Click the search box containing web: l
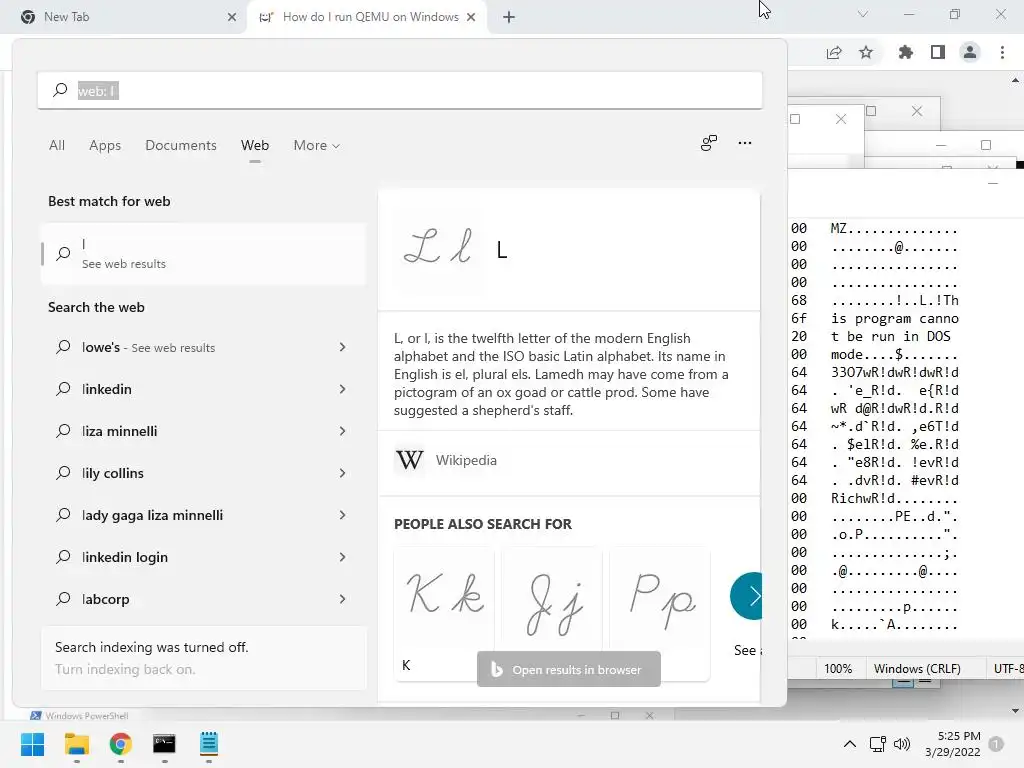Screen dimensions: 1024x768 tap(400, 90)
